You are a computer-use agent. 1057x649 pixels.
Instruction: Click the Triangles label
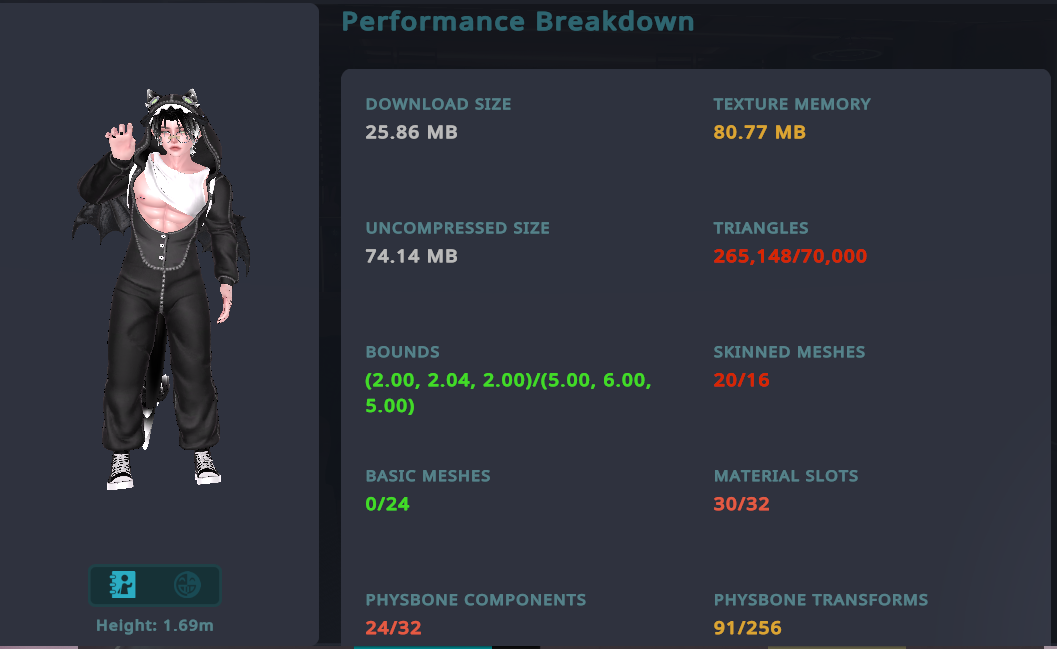pyautogui.click(x=760, y=228)
